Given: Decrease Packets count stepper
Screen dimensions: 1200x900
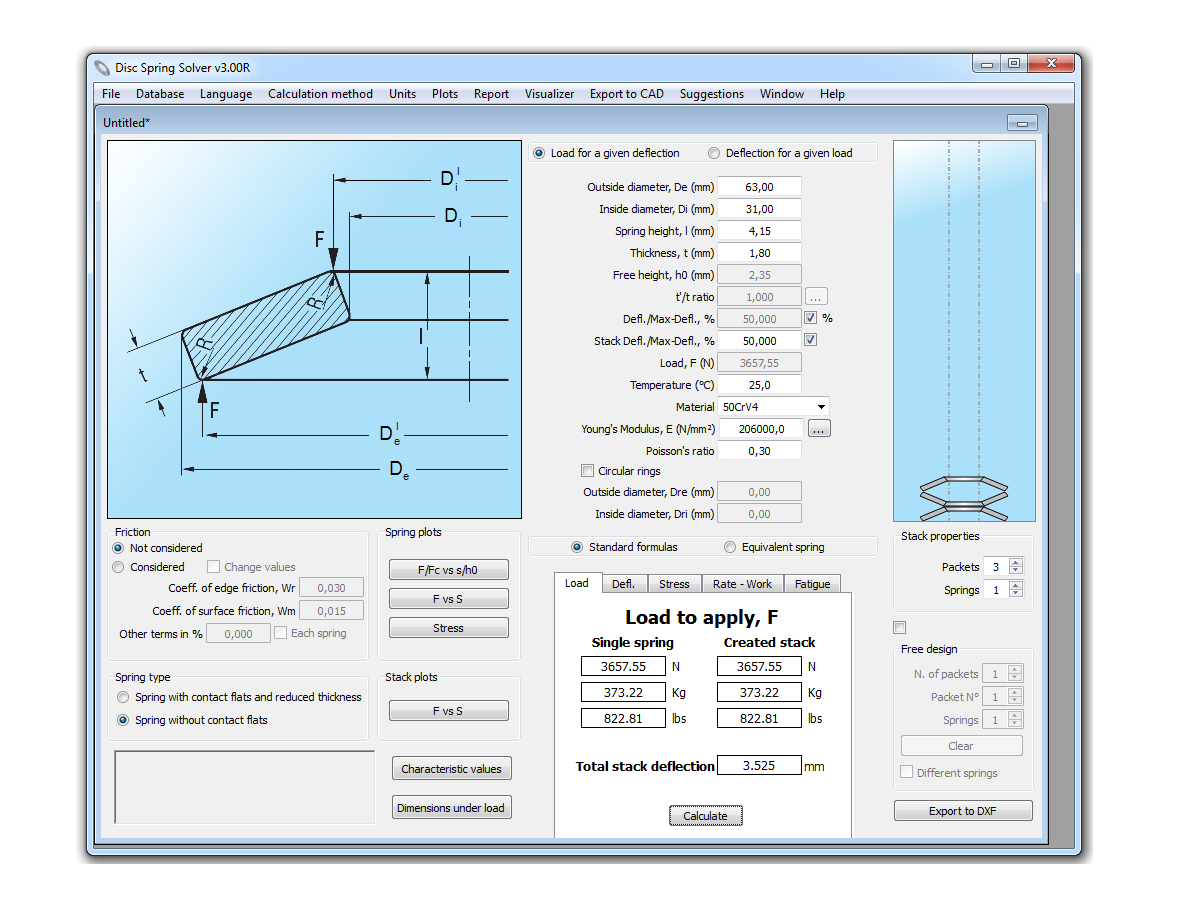Looking at the screenshot, I should [1016, 571].
